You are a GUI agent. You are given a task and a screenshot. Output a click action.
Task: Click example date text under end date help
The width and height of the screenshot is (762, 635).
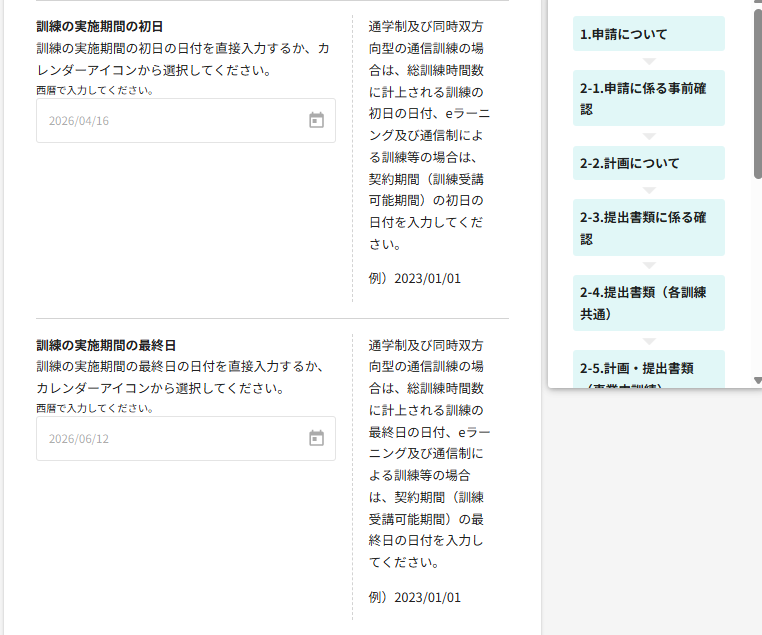click(414, 597)
